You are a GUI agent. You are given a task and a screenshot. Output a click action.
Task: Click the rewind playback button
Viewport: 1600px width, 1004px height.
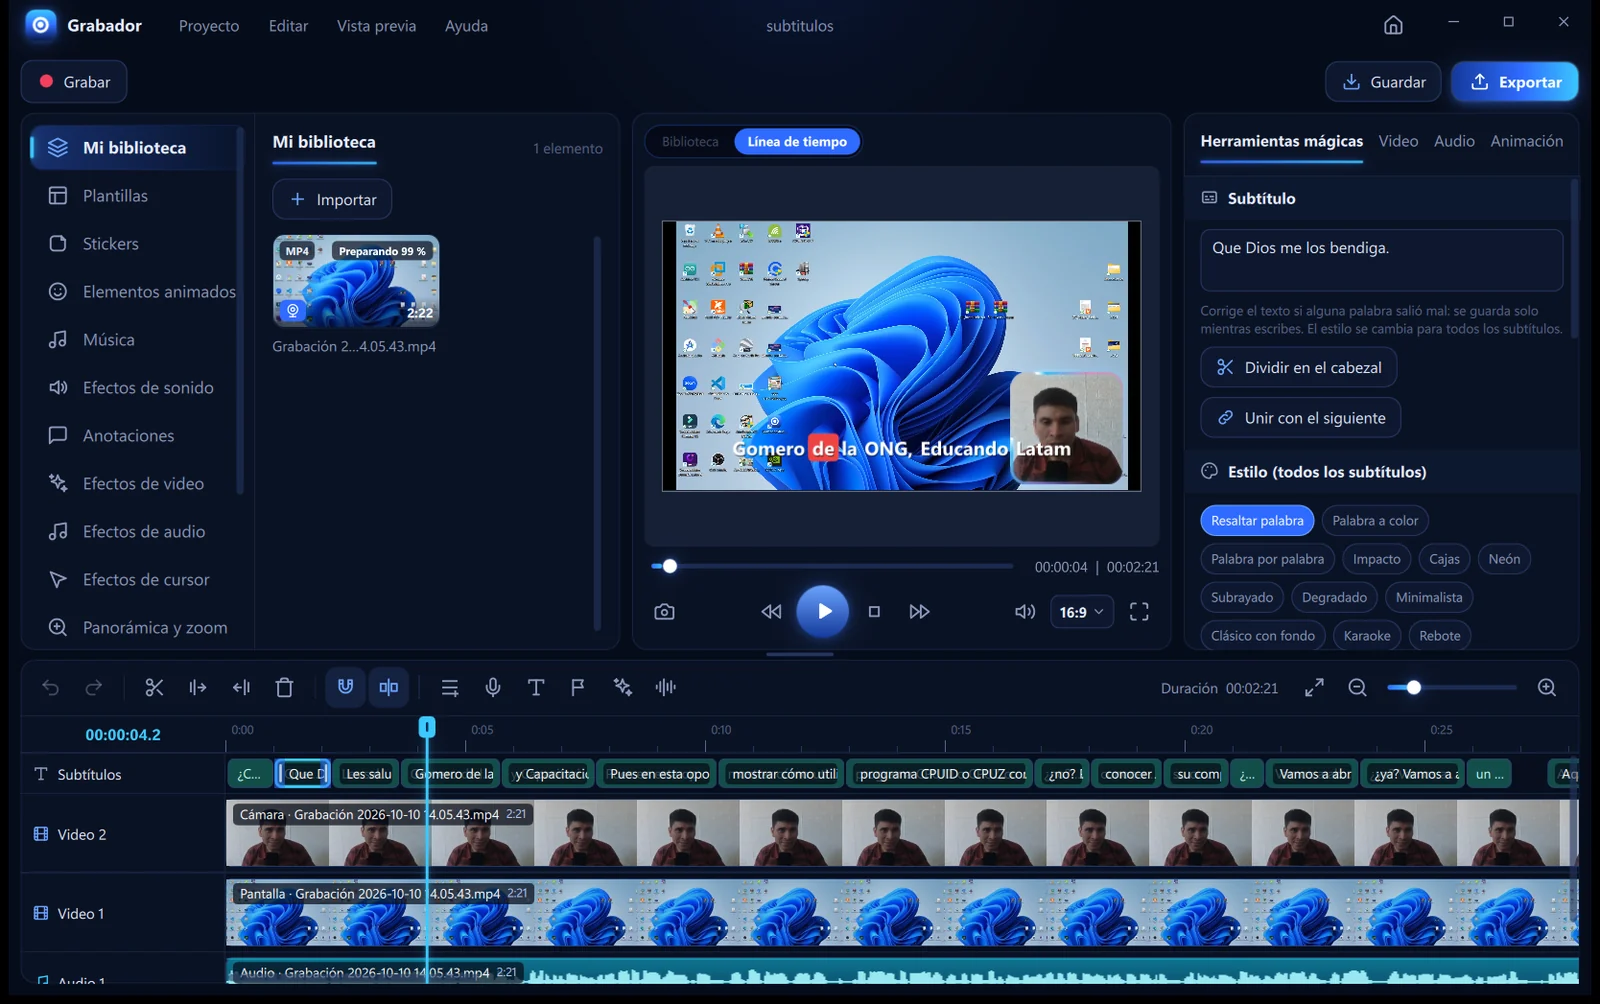(x=771, y=612)
